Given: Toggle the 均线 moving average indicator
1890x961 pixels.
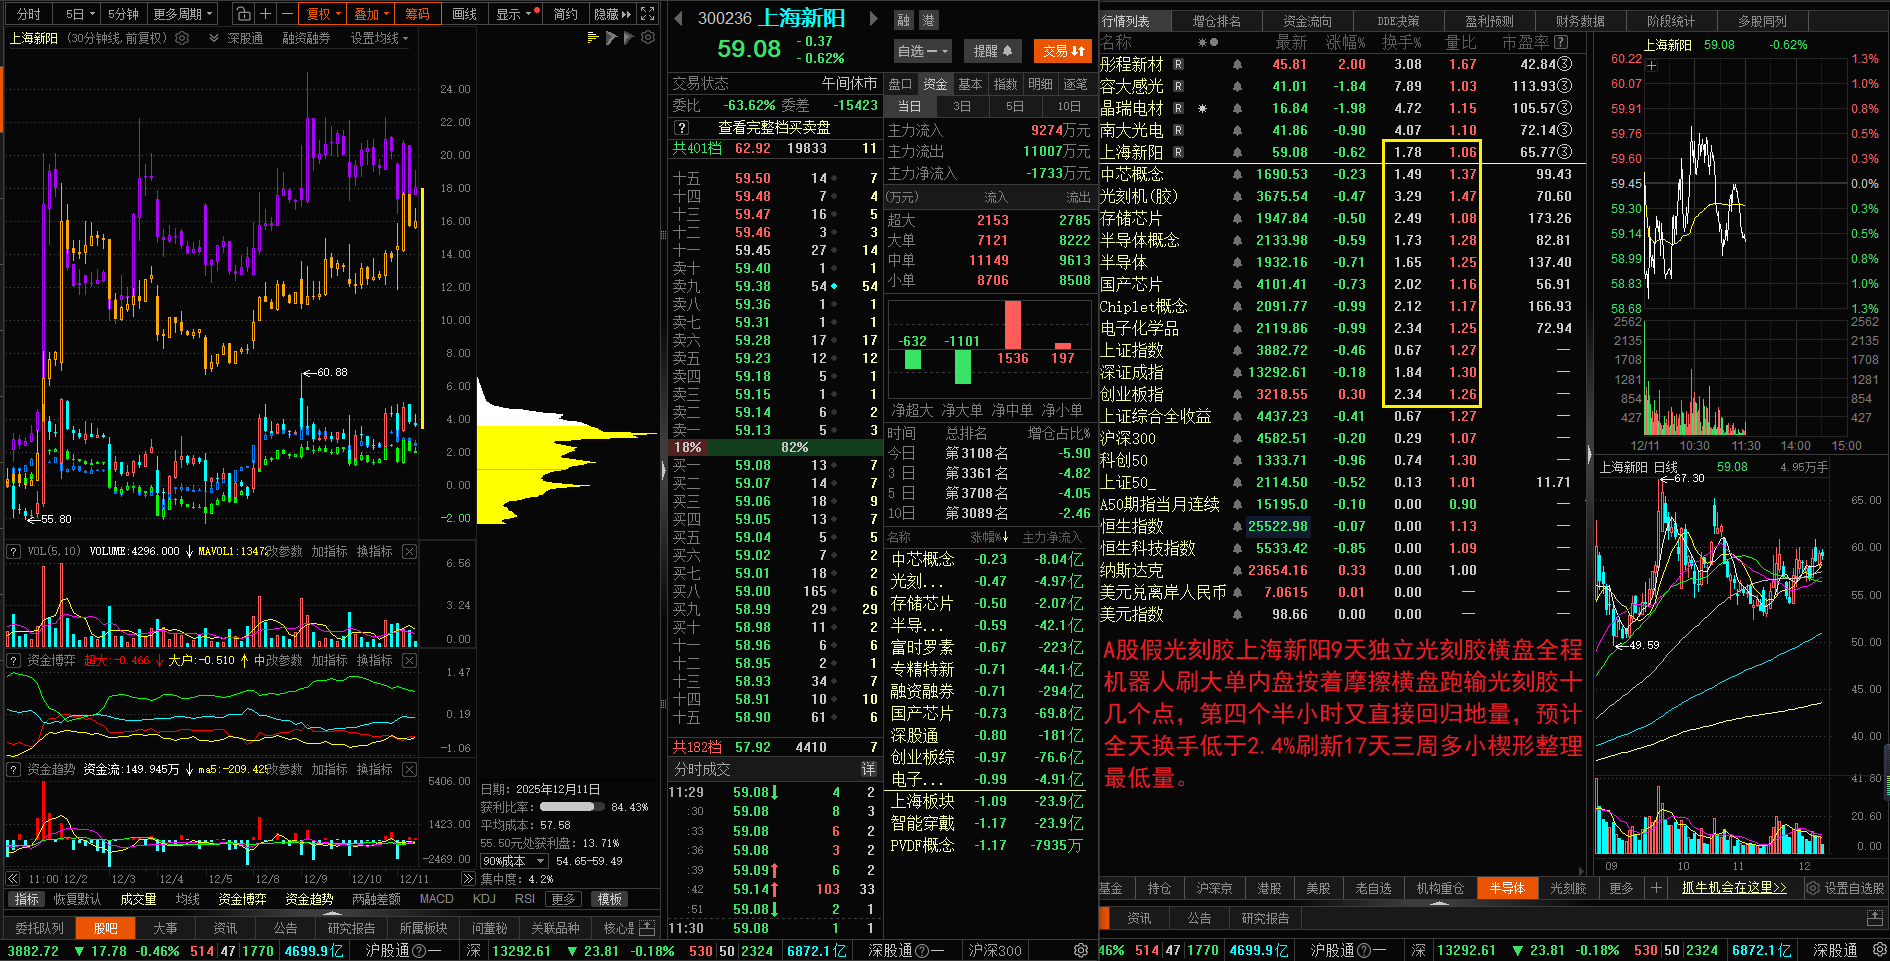Looking at the screenshot, I should pyautogui.click(x=188, y=899).
